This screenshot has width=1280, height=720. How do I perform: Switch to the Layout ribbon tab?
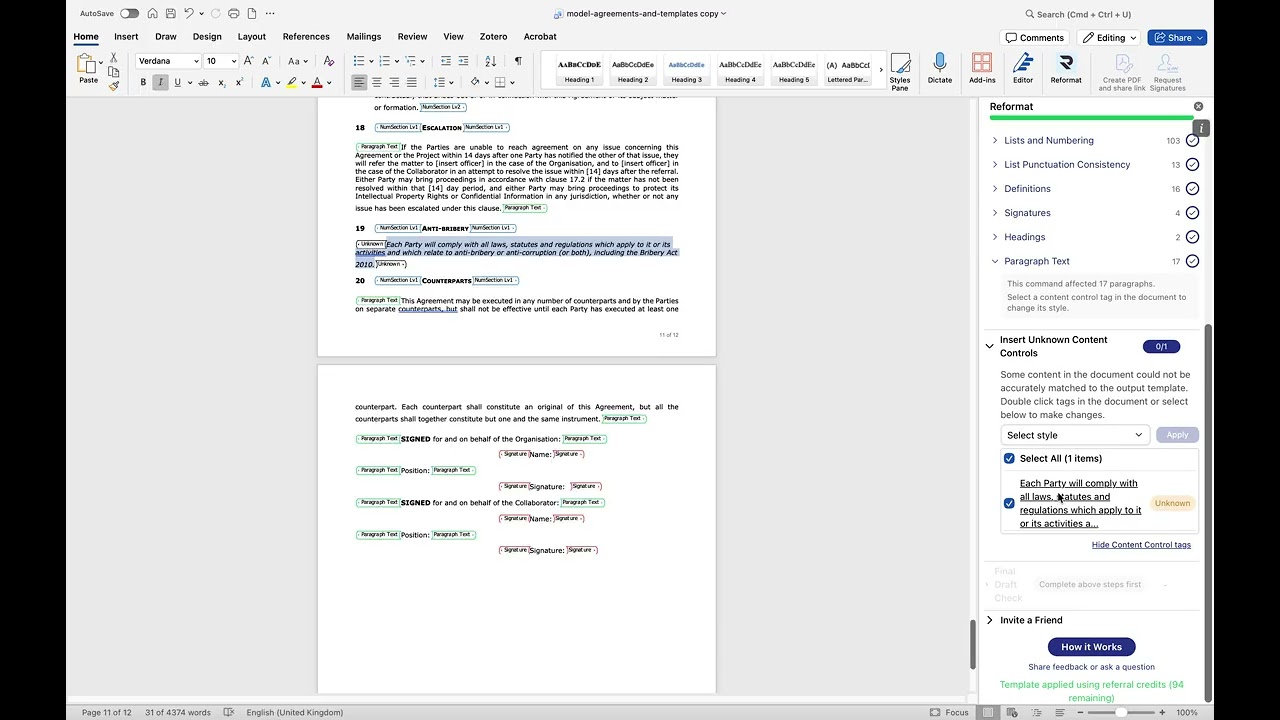(x=251, y=37)
